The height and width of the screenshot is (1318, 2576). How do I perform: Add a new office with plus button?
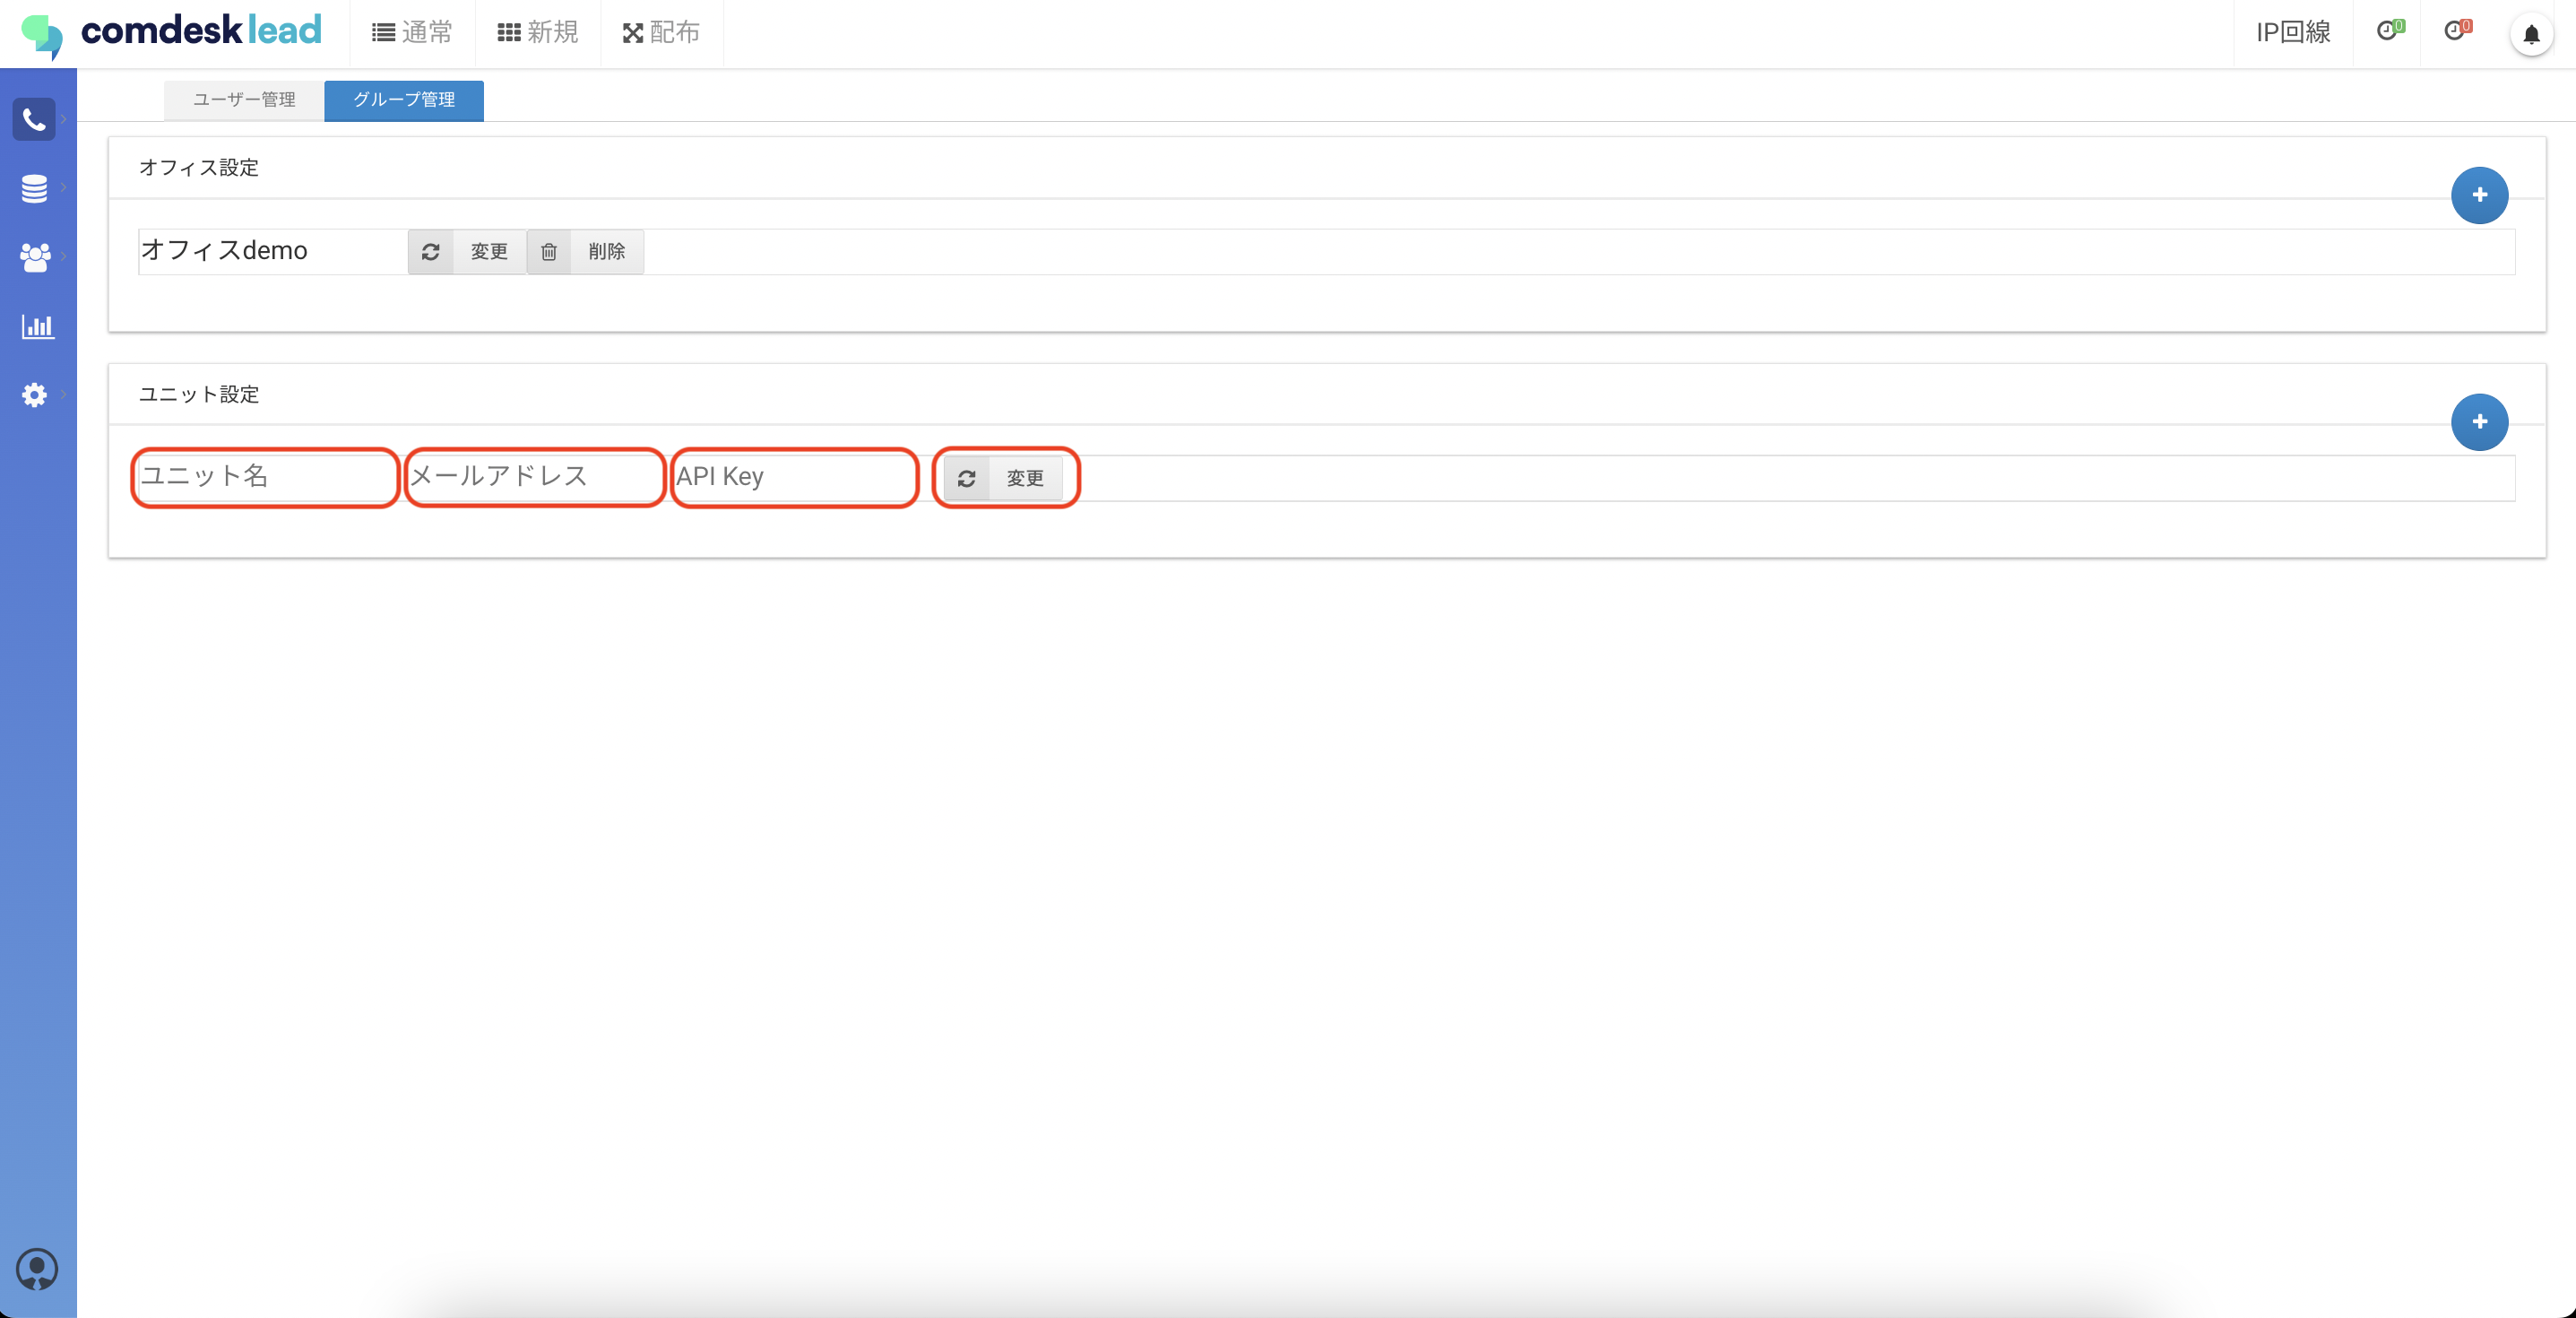tap(2479, 195)
